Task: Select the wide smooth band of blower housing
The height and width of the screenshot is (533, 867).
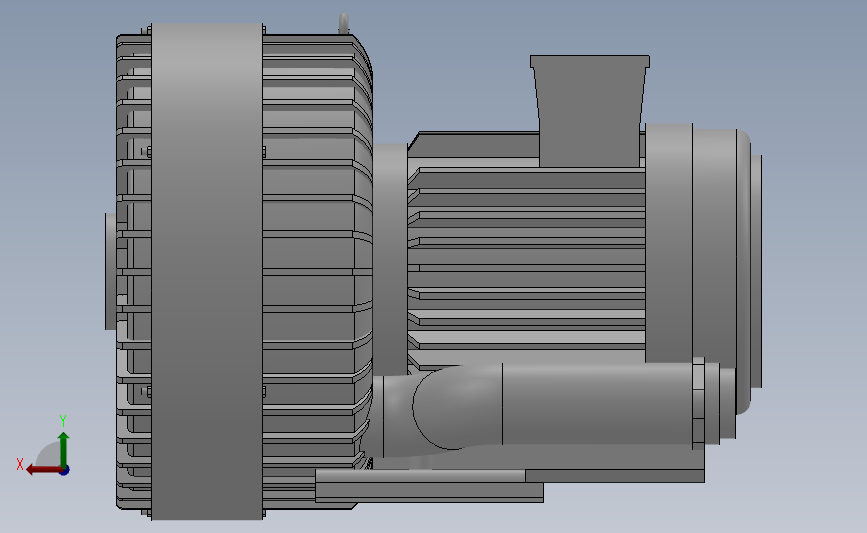Action: 207,271
